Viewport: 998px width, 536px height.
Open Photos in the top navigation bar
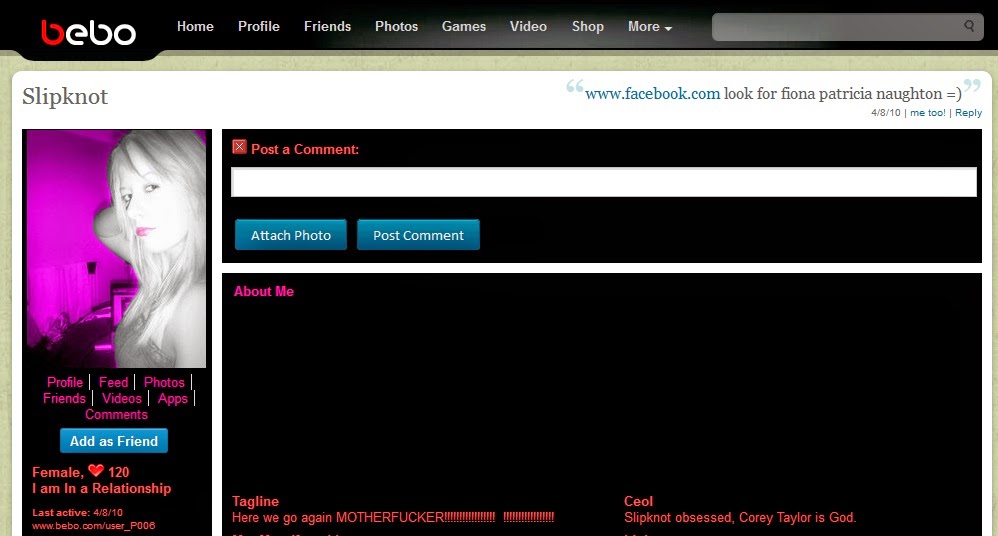397,27
